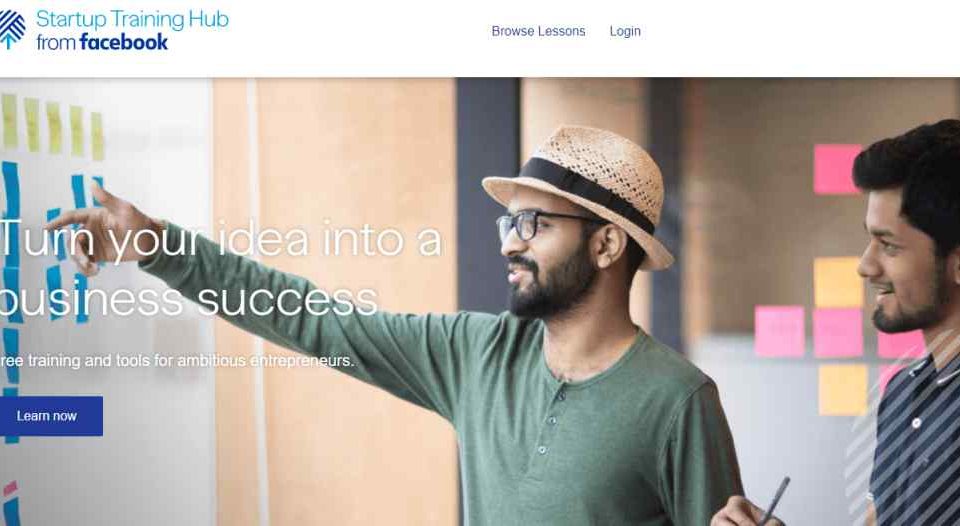Open the Browse Lessons menu item
The width and height of the screenshot is (960, 526).
pyautogui.click(x=538, y=31)
